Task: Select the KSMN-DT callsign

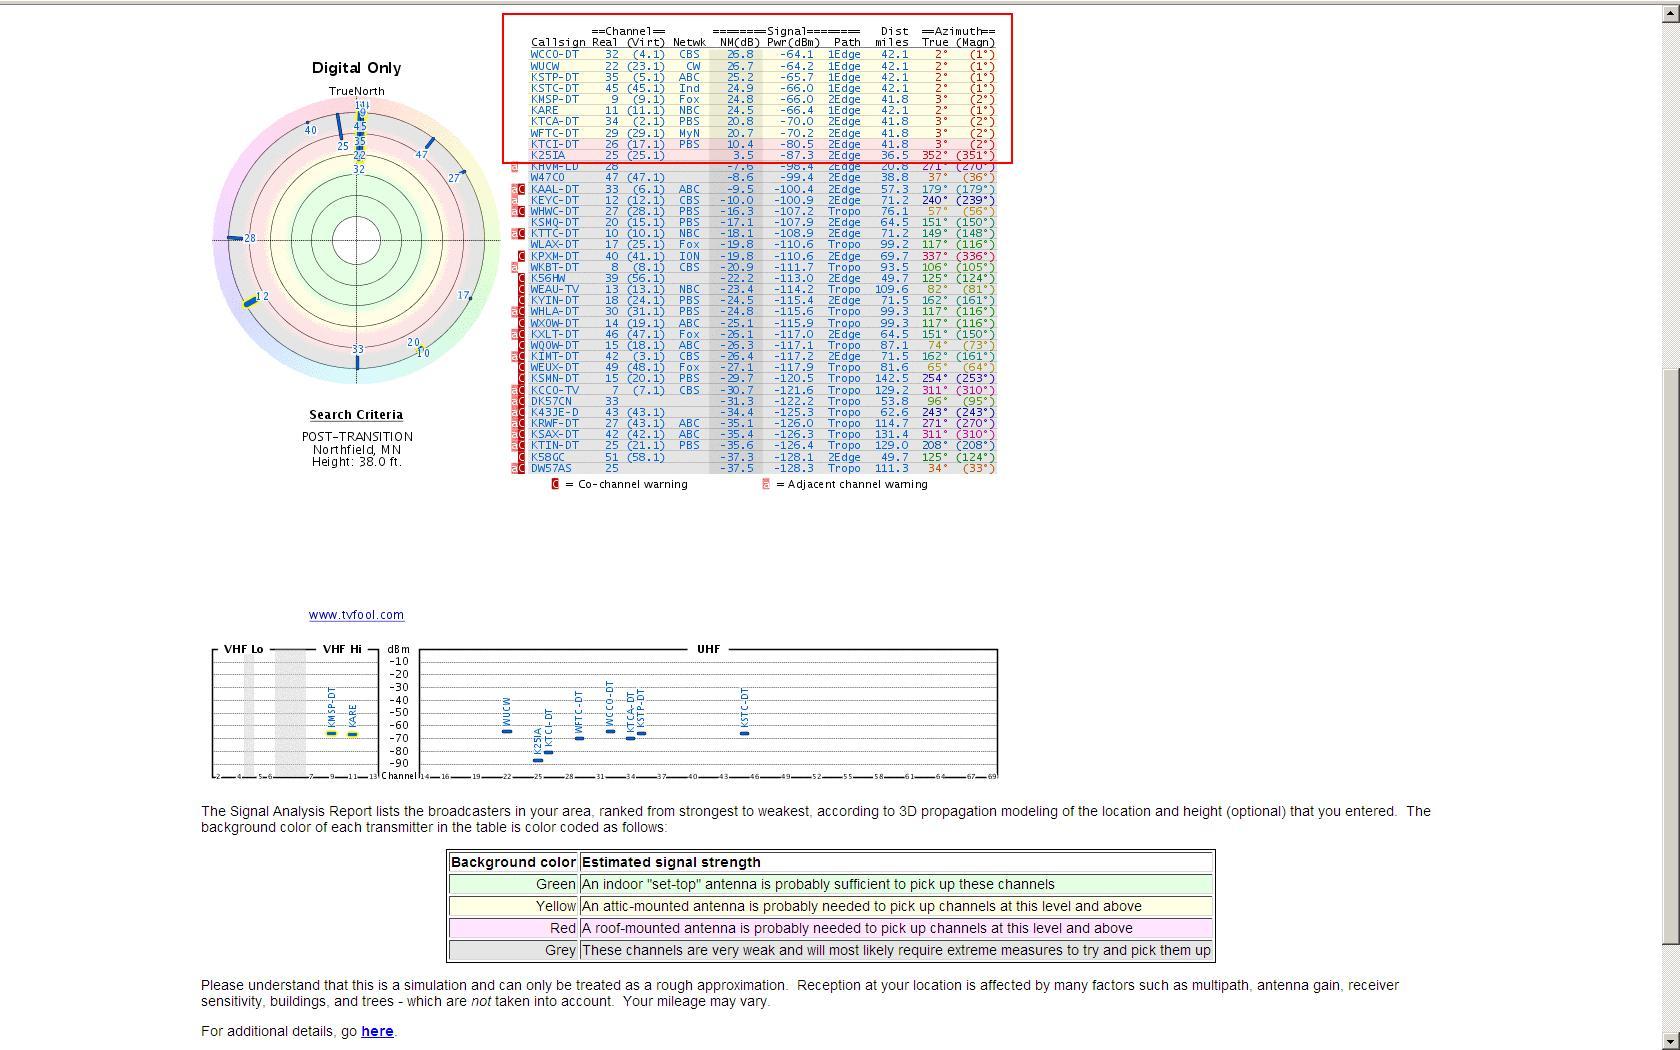Action: pyautogui.click(x=555, y=379)
